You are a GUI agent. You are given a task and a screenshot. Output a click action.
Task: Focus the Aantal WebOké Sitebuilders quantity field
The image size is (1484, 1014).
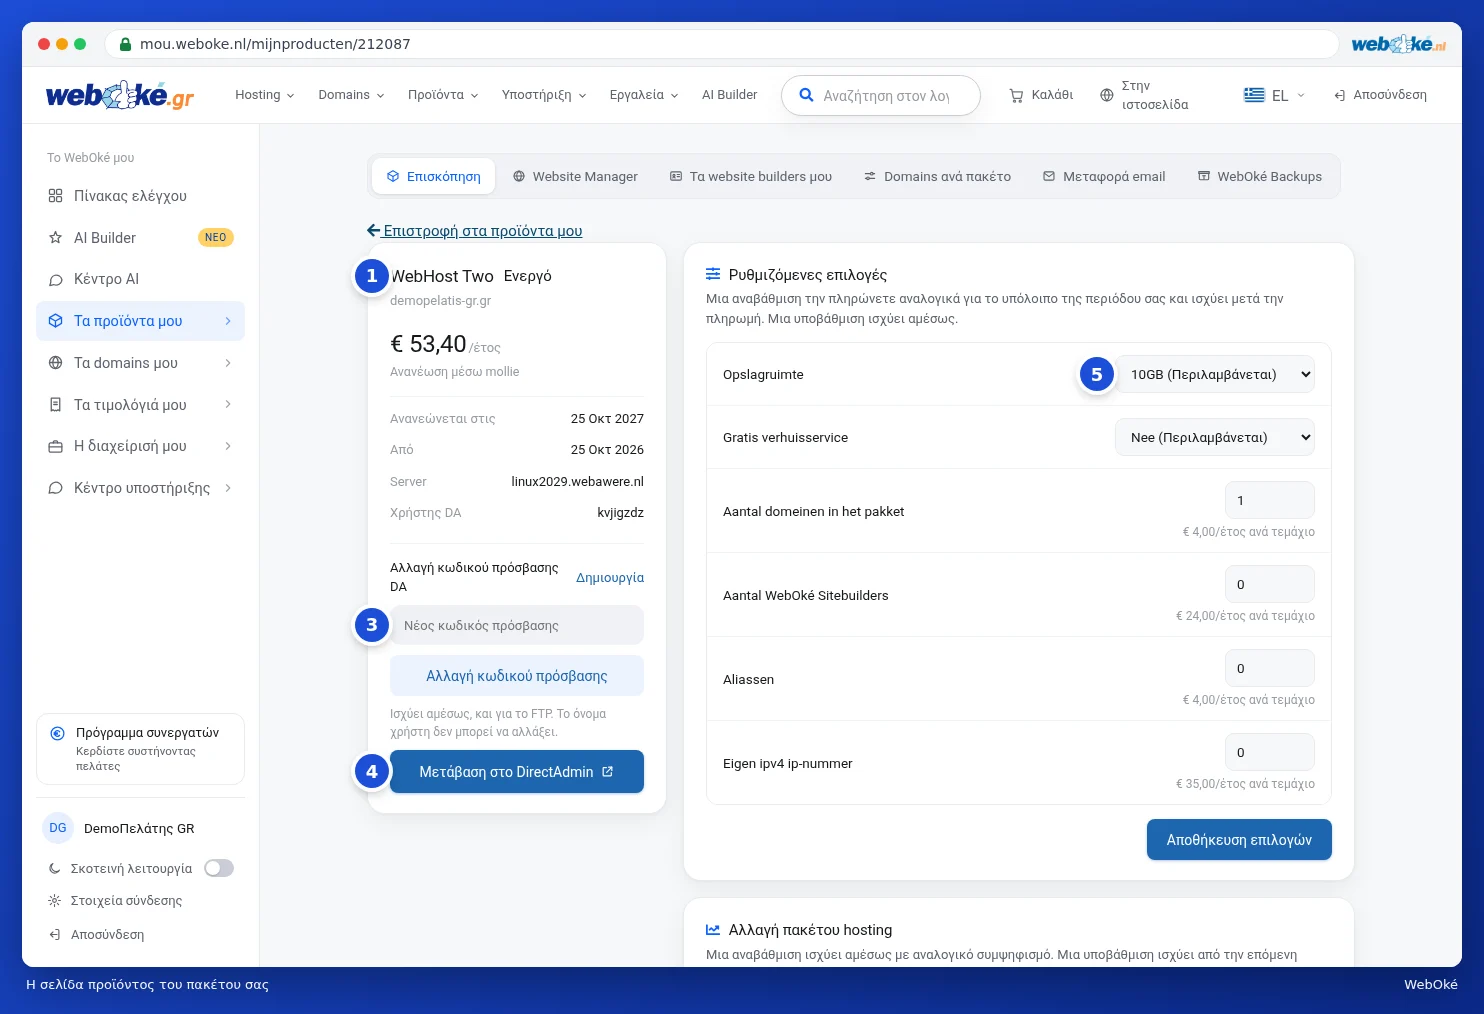pyautogui.click(x=1270, y=584)
